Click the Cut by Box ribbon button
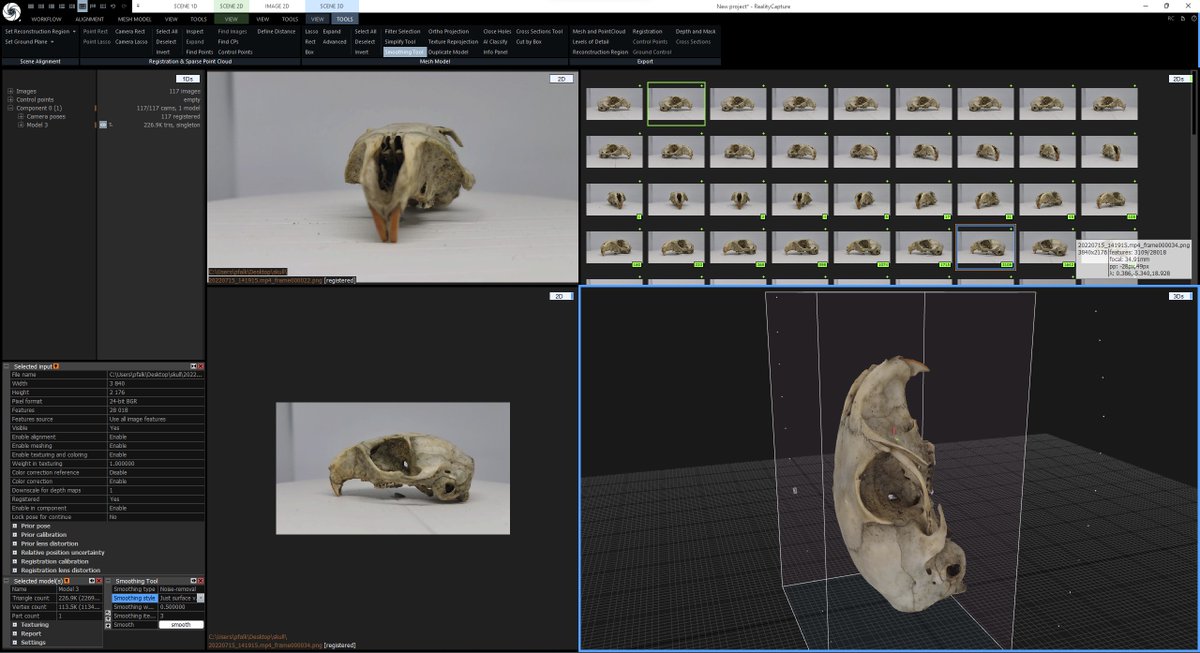Viewport: 1200px width, 653px height. (529, 42)
